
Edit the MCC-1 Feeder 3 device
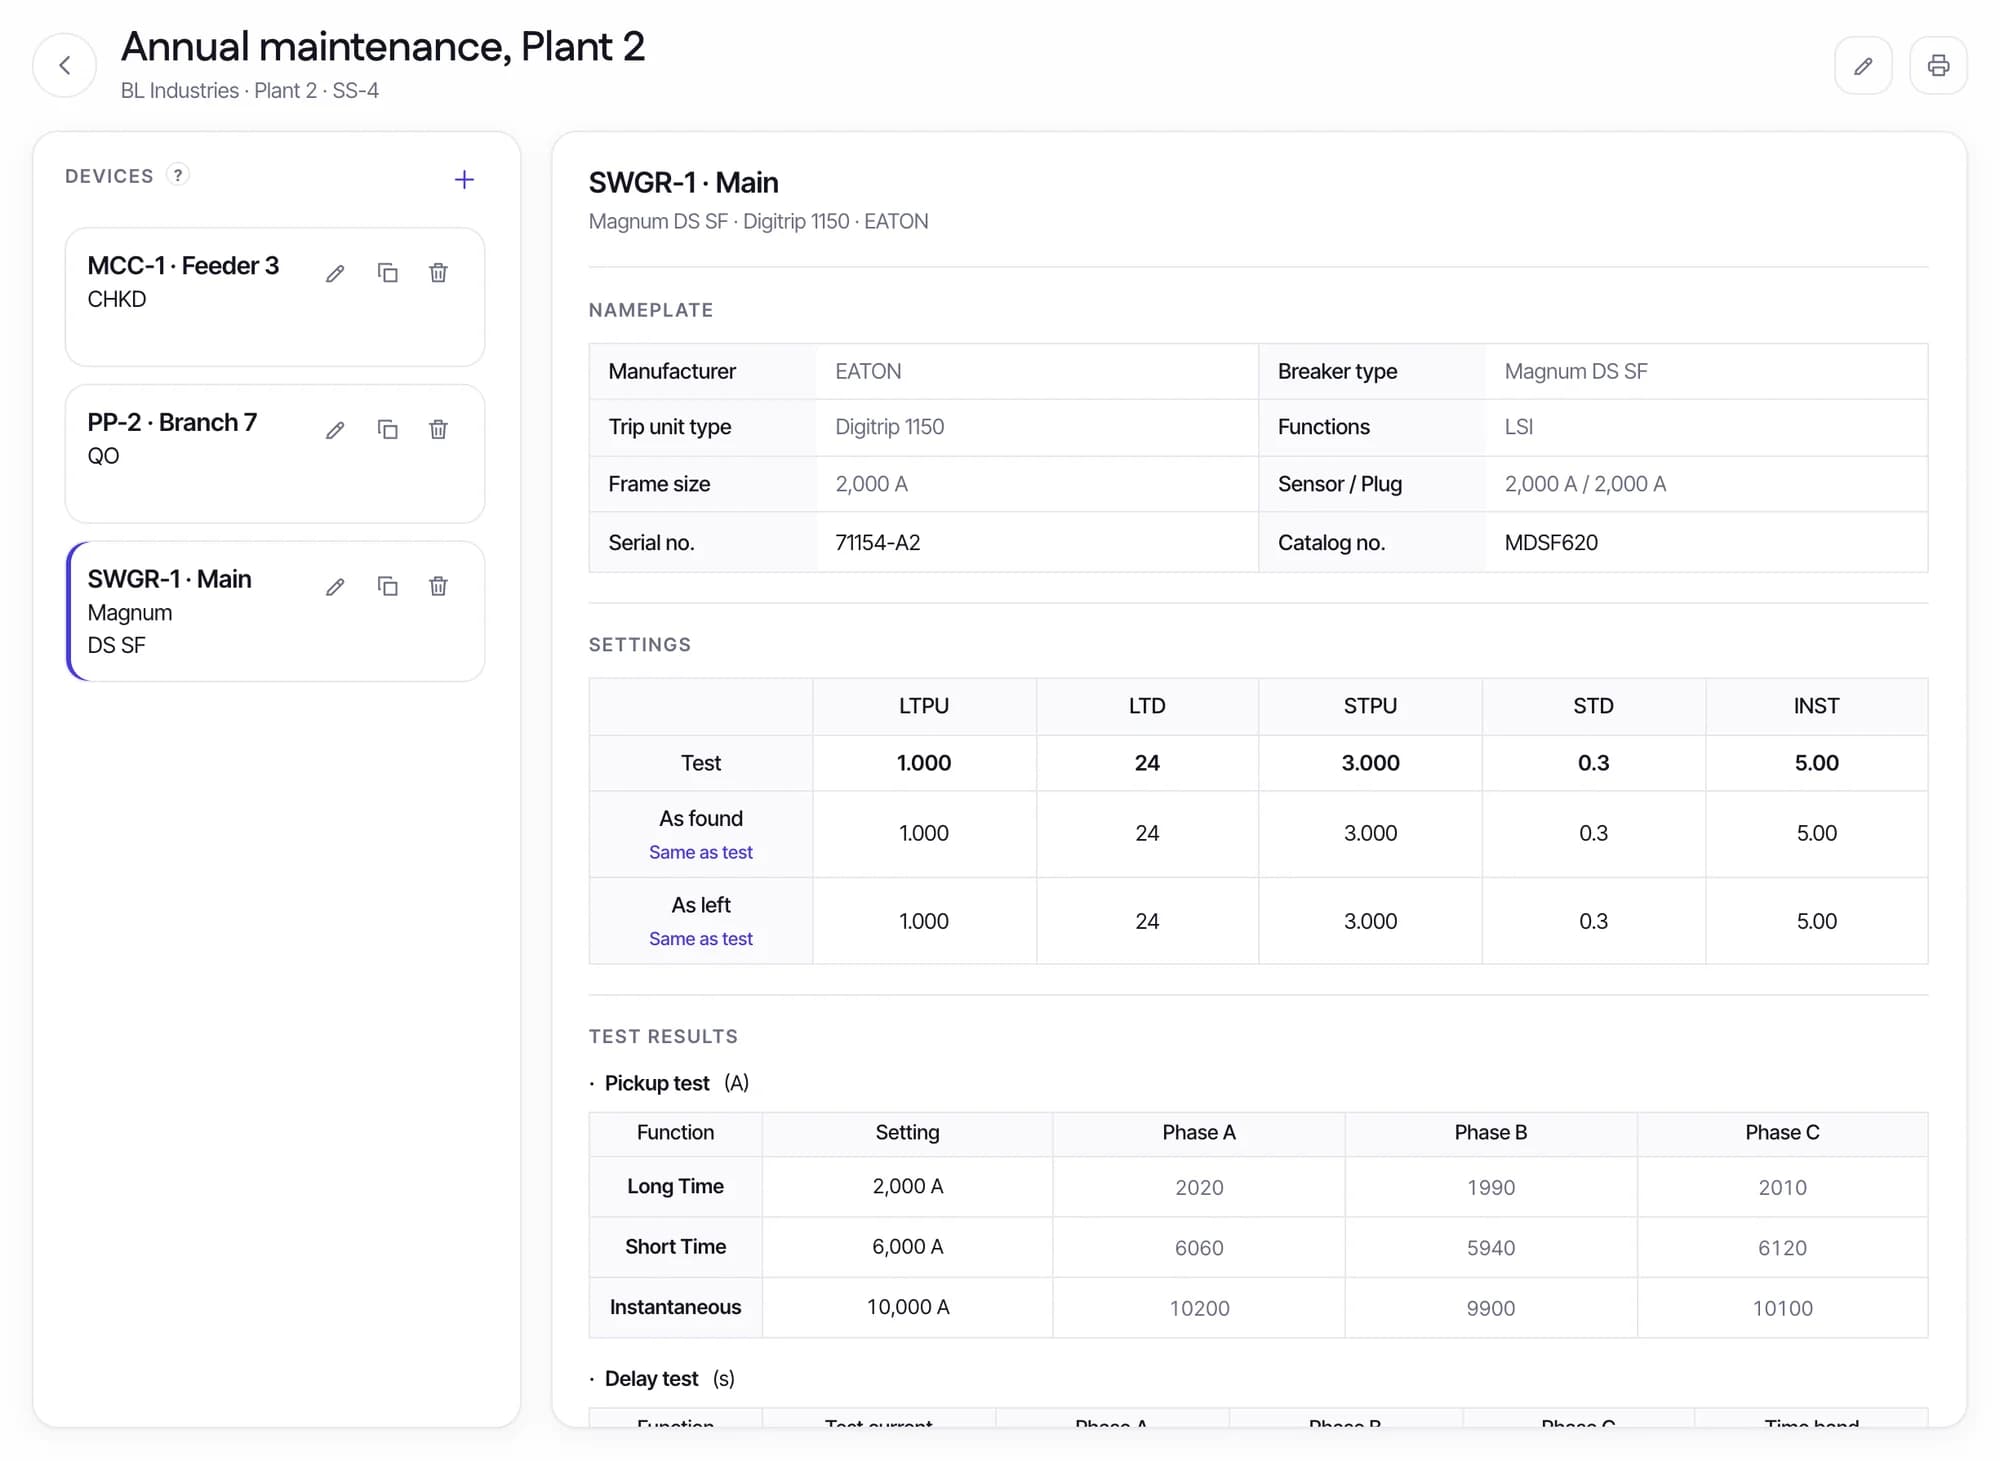click(335, 273)
